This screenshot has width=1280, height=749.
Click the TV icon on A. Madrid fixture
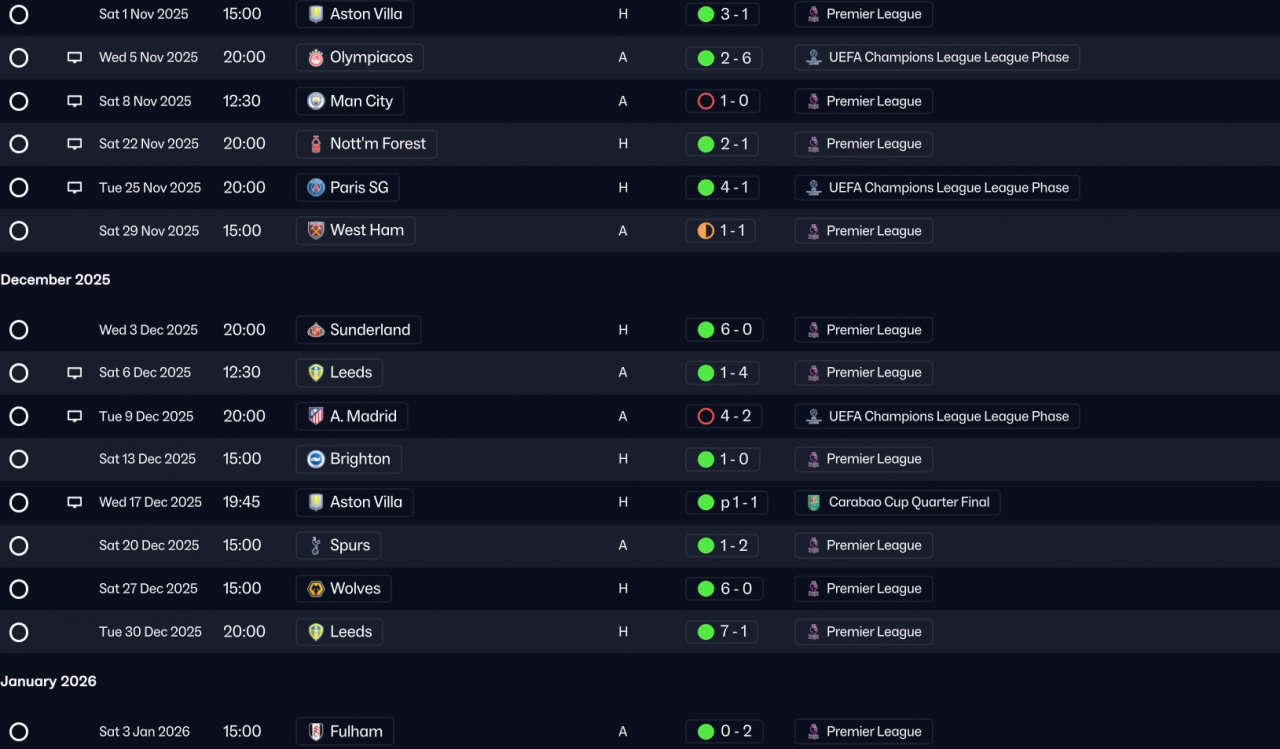pyautogui.click(x=75, y=416)
